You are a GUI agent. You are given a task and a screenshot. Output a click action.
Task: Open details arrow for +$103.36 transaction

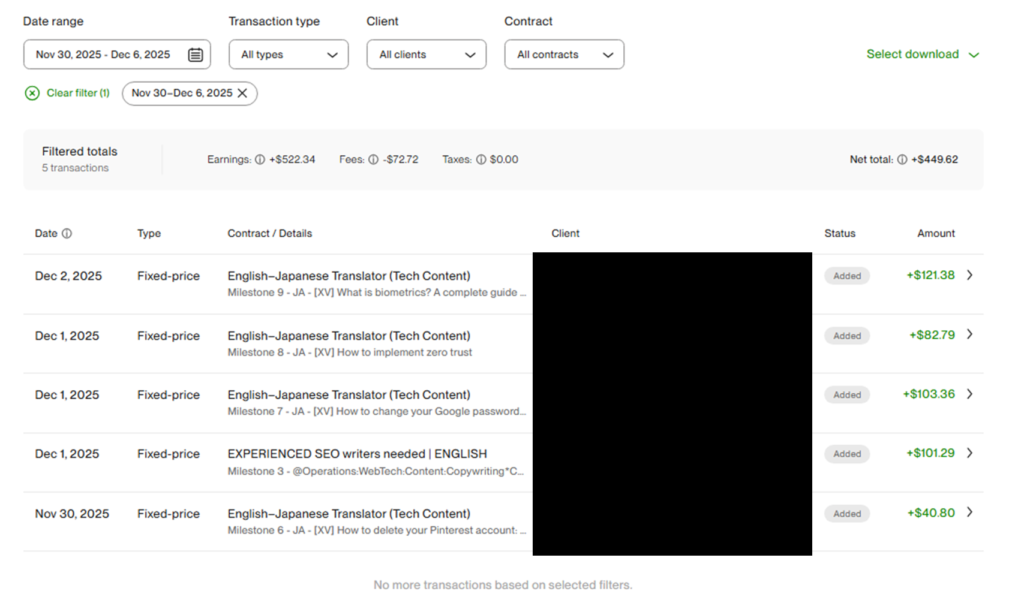pos(969,394)
